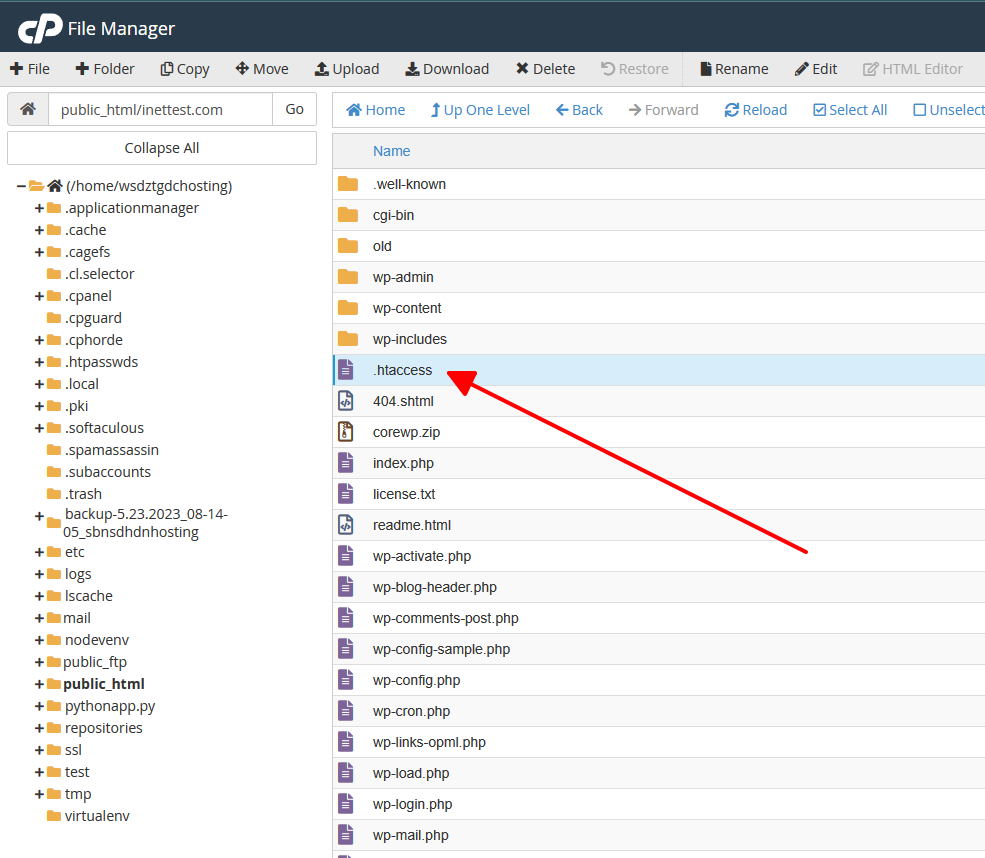Viewport: 985px width, 858px height.
Task: Click the Upload toolbar icon
Action: click(x=322, y=69)
